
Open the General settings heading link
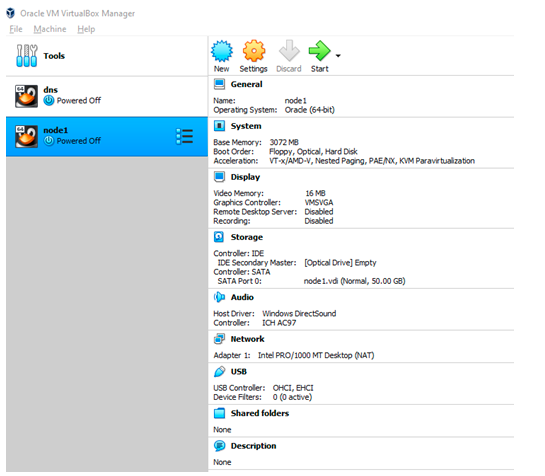(246, 84)
